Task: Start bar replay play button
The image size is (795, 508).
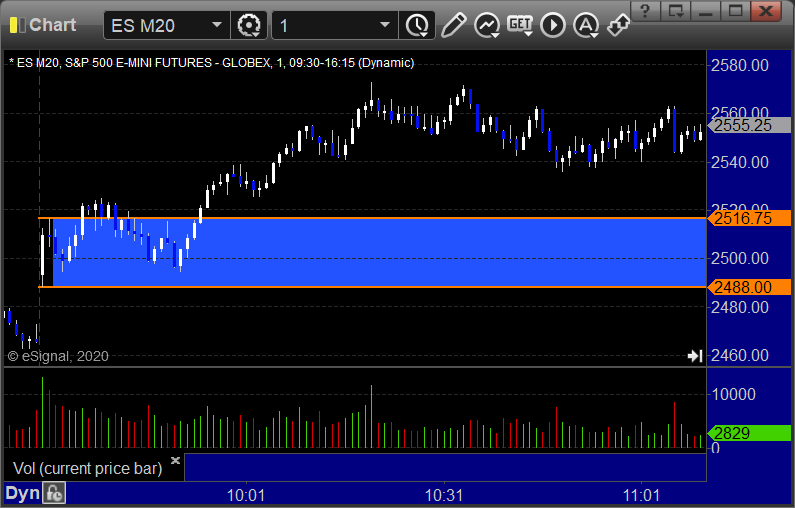Action: click(553, 25)
